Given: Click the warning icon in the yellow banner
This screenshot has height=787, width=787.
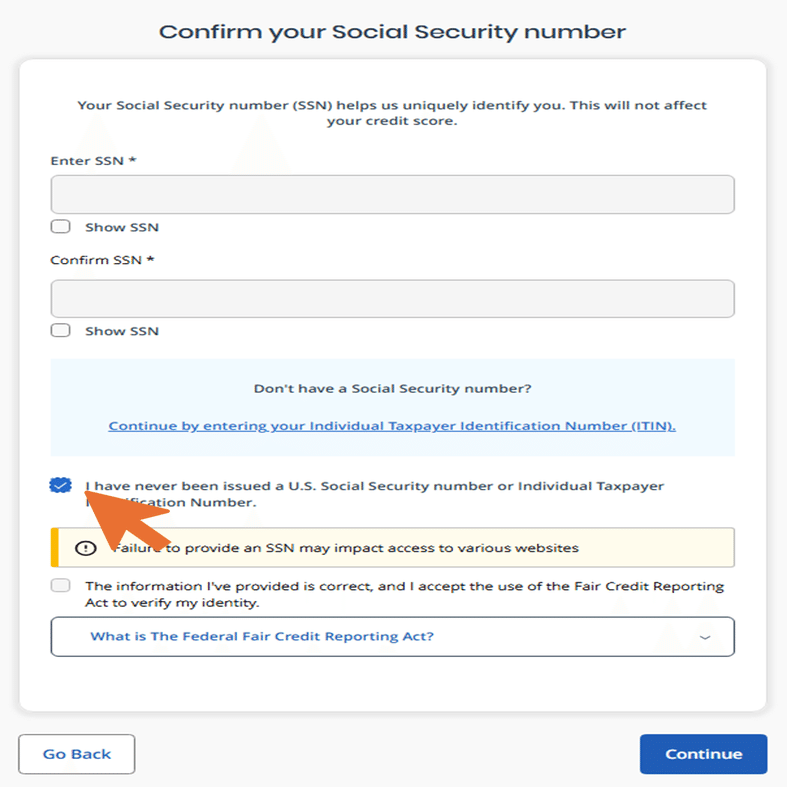Looking at the screenshot, I should 86,548.
